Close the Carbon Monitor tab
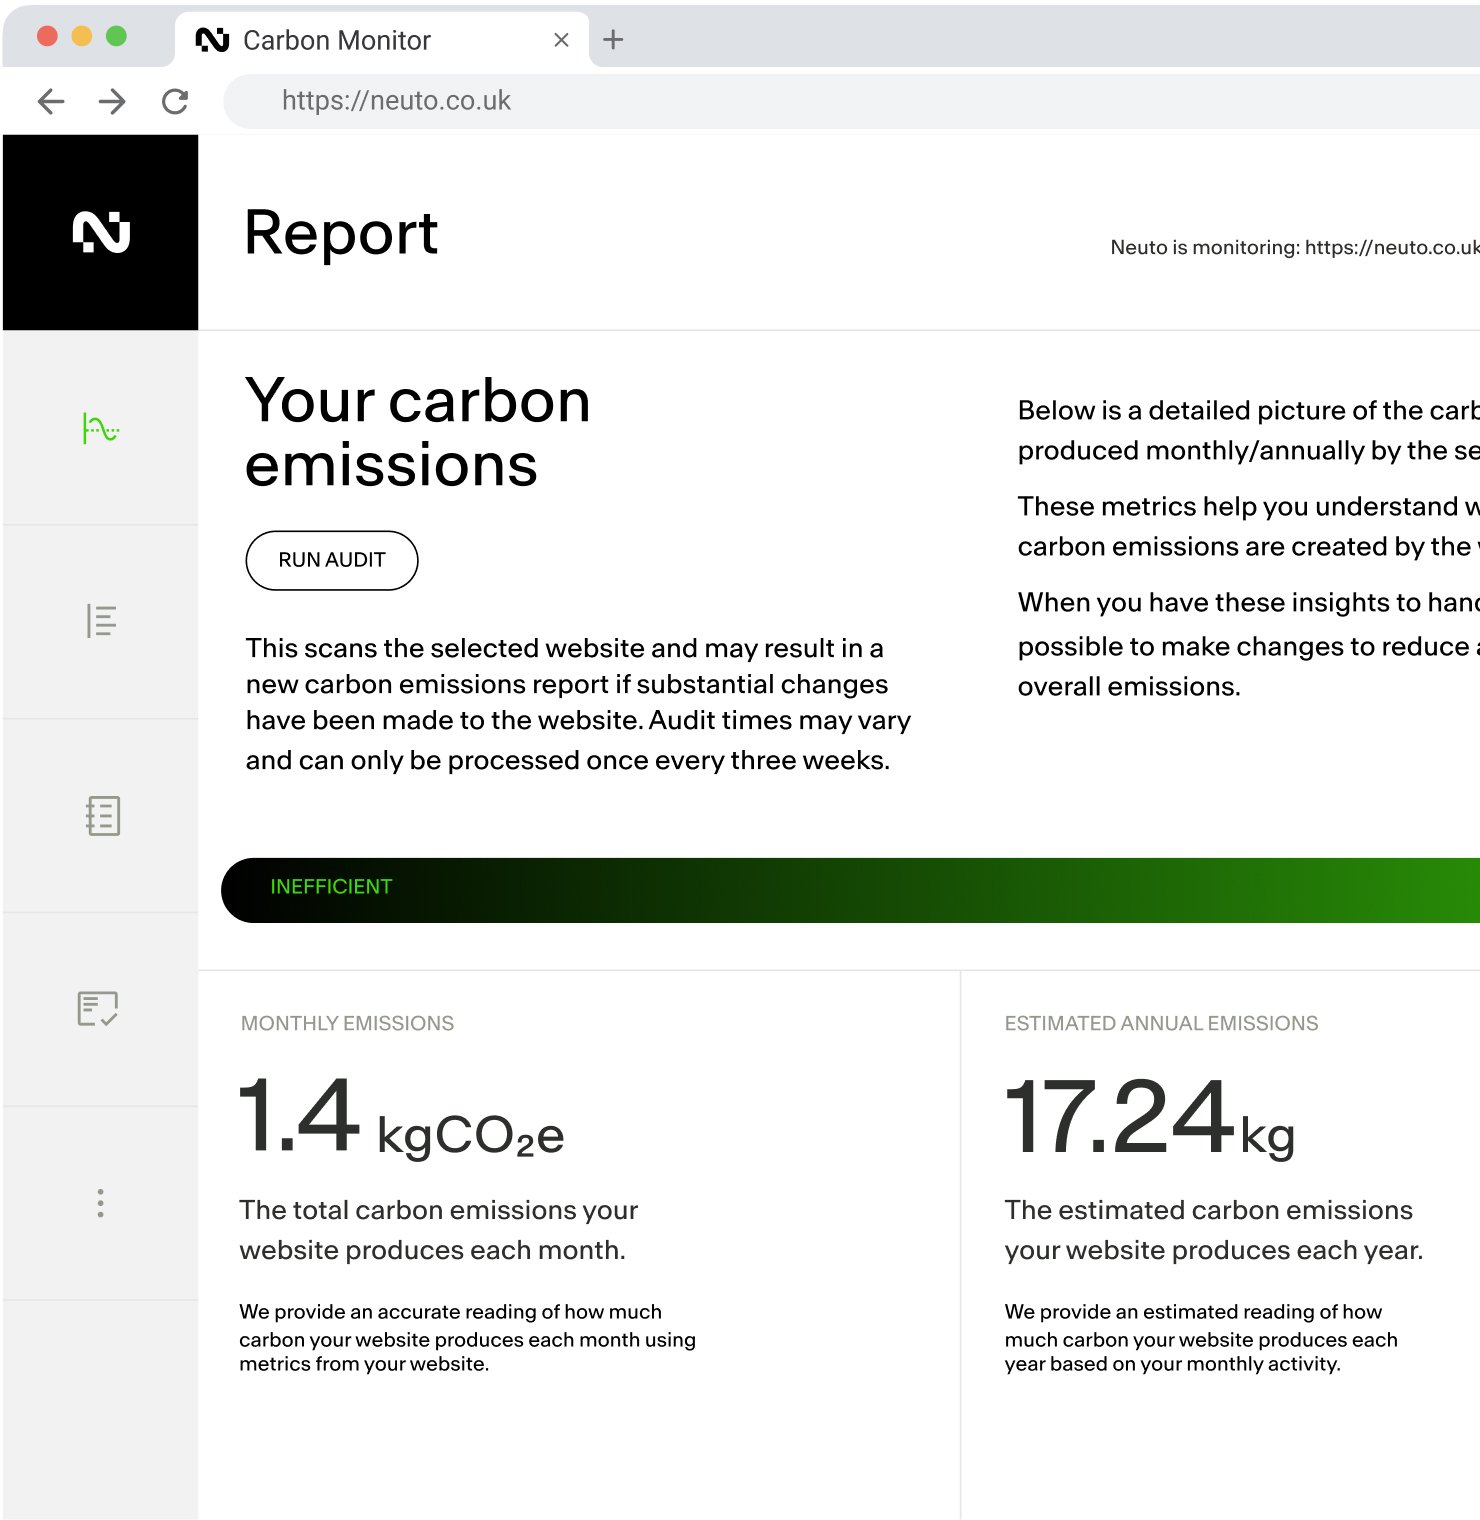 click(x=561, y=40)
